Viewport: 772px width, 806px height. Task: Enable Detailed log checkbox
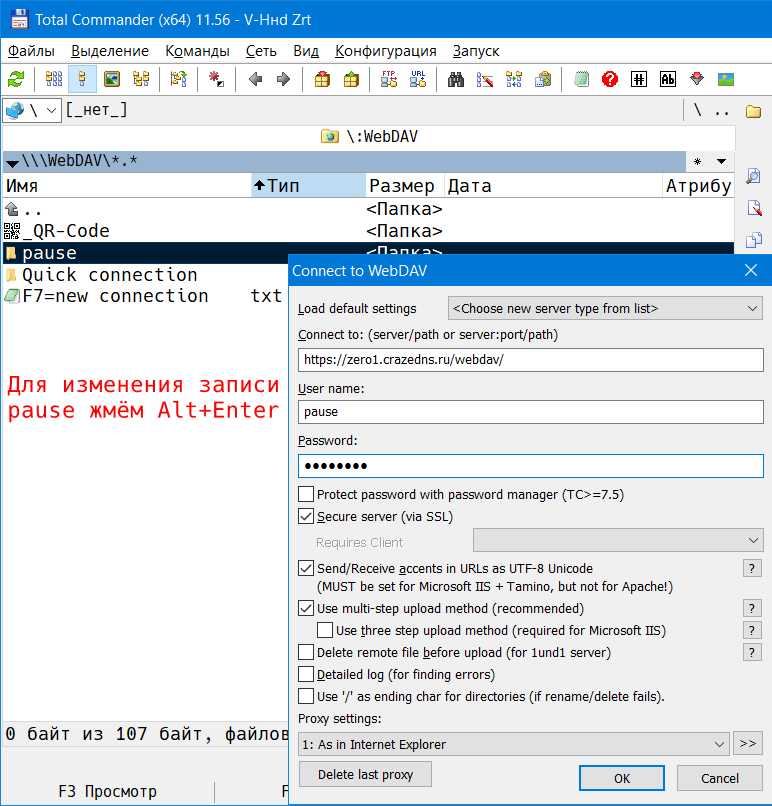tap(306, 675)
